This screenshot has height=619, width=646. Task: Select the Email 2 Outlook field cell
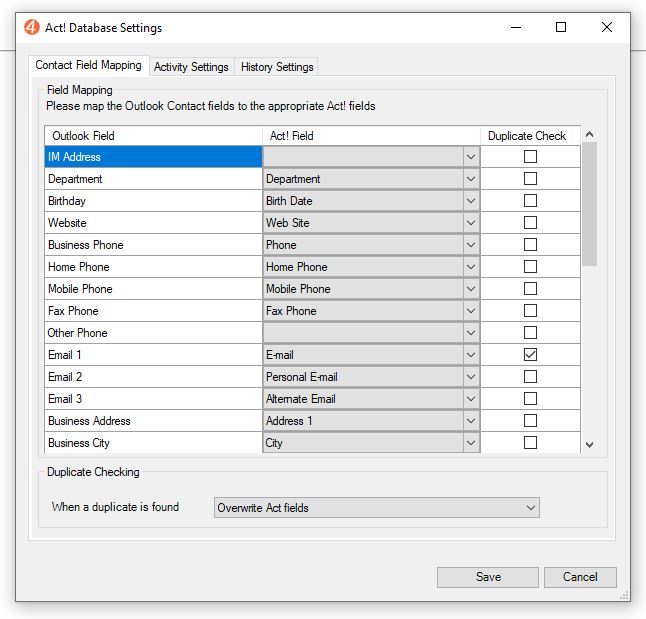click(153, 377)
